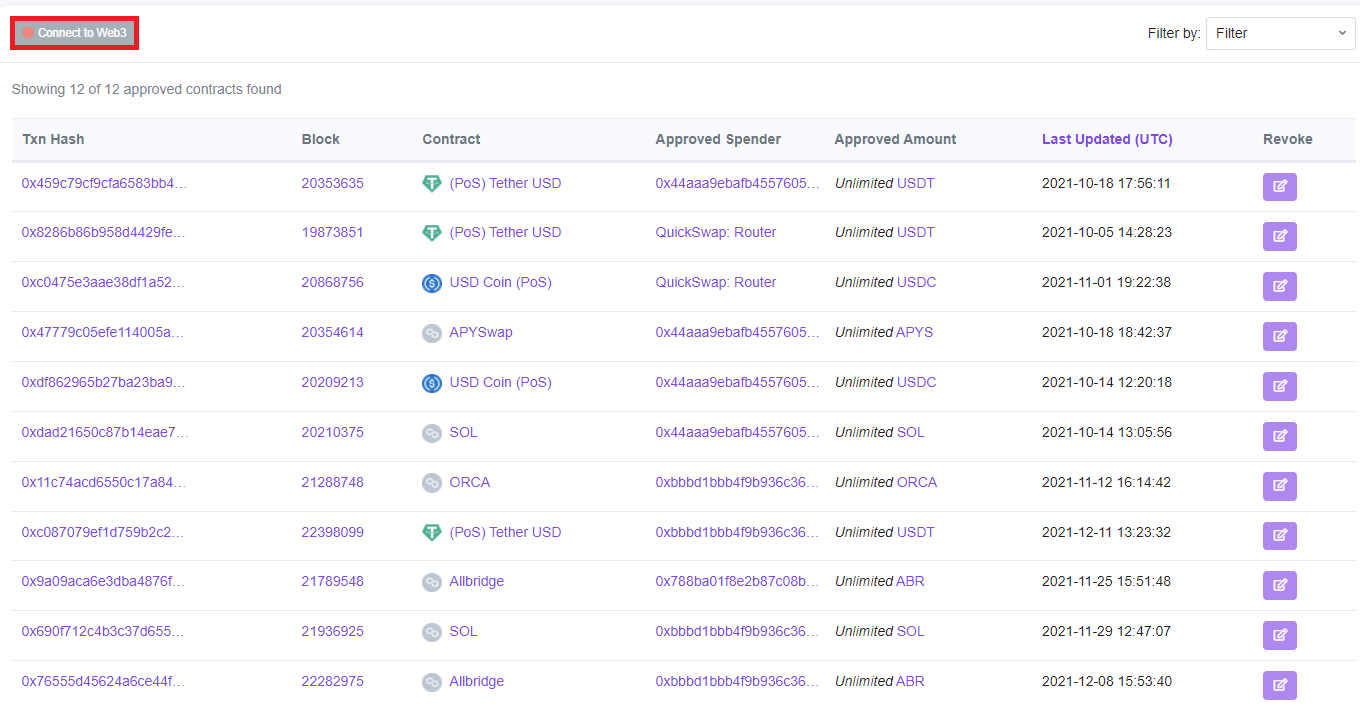Image resolution: width=1360 pixels, height=723 pixels.
Task: Open transaction 0x690f712c4b3c37d655…
Action: pos(104,631)
